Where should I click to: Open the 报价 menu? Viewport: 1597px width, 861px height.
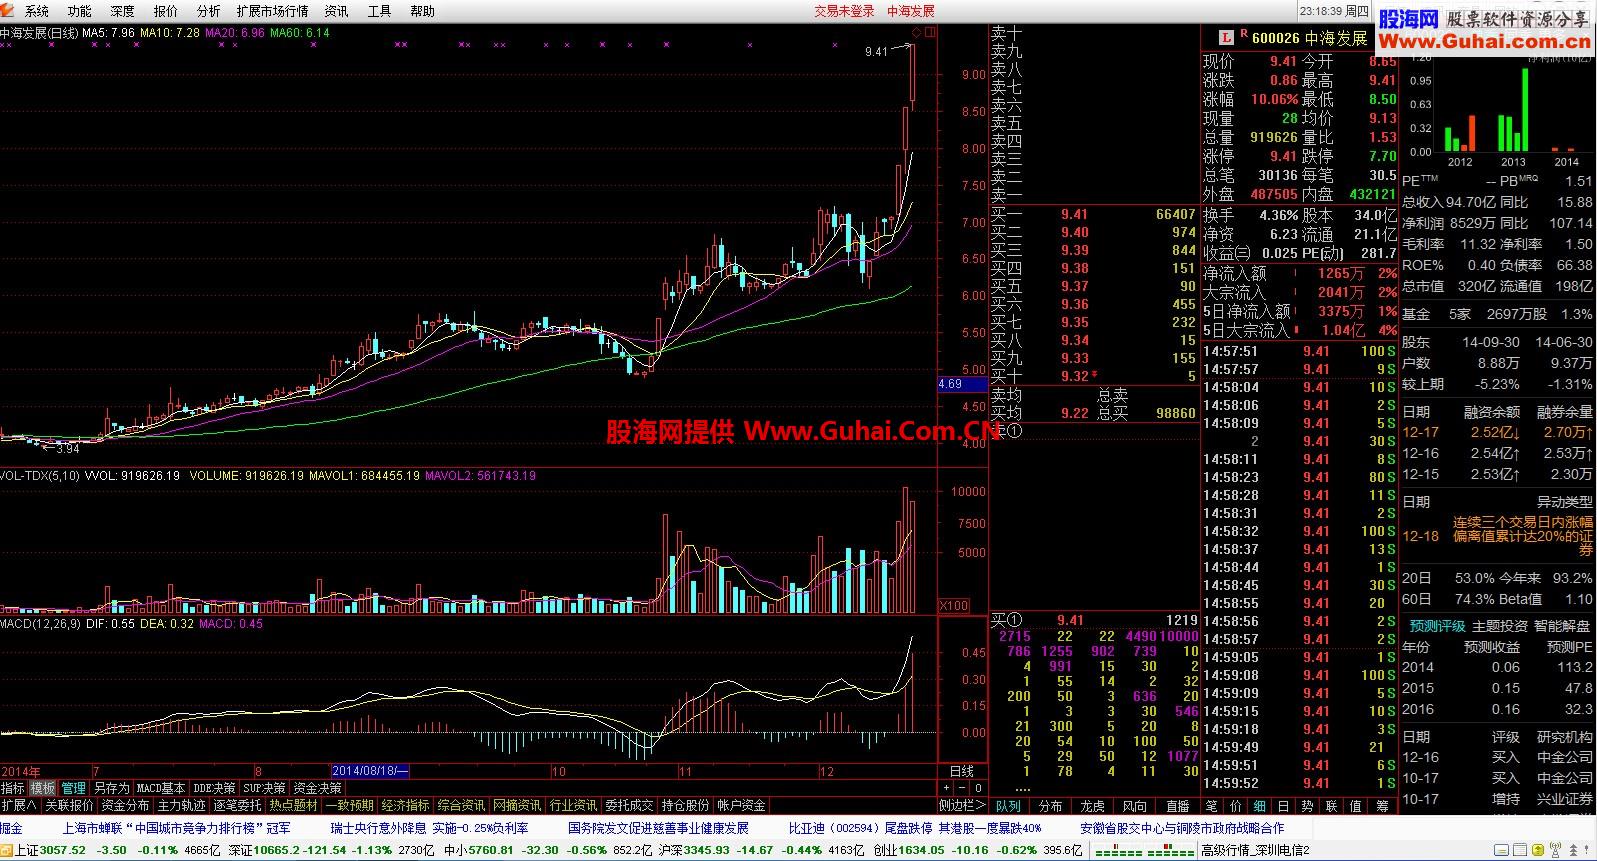tap(165, 11)
